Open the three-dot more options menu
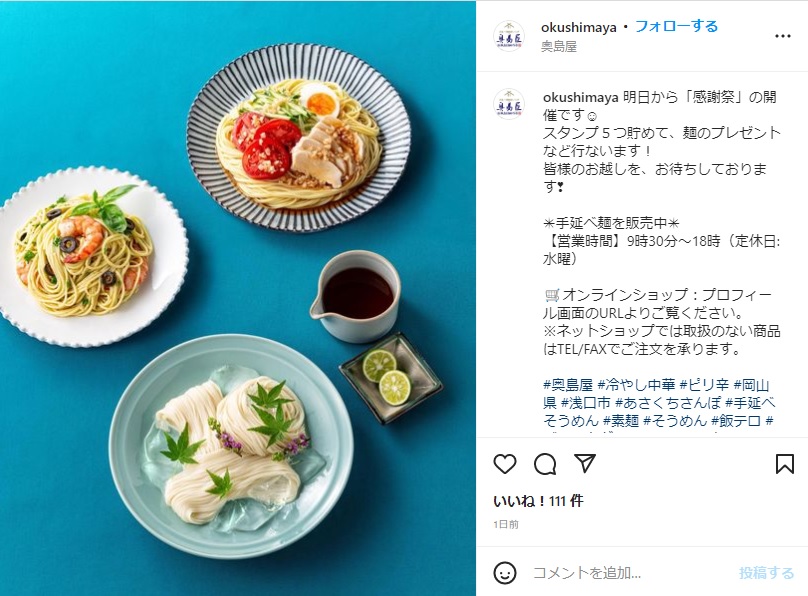Screen dimensions: 808x596 point(783,36)
